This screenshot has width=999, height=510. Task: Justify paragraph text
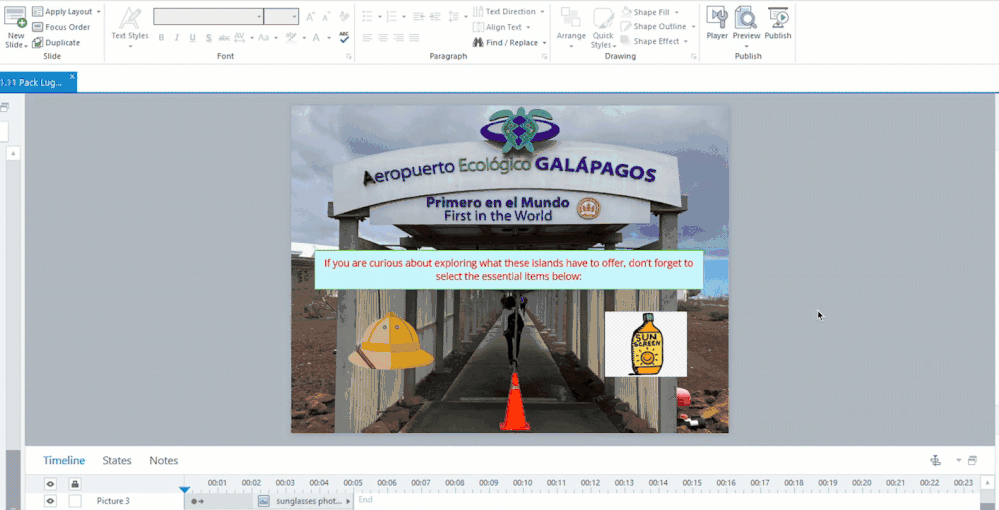(x=414, y=38)
